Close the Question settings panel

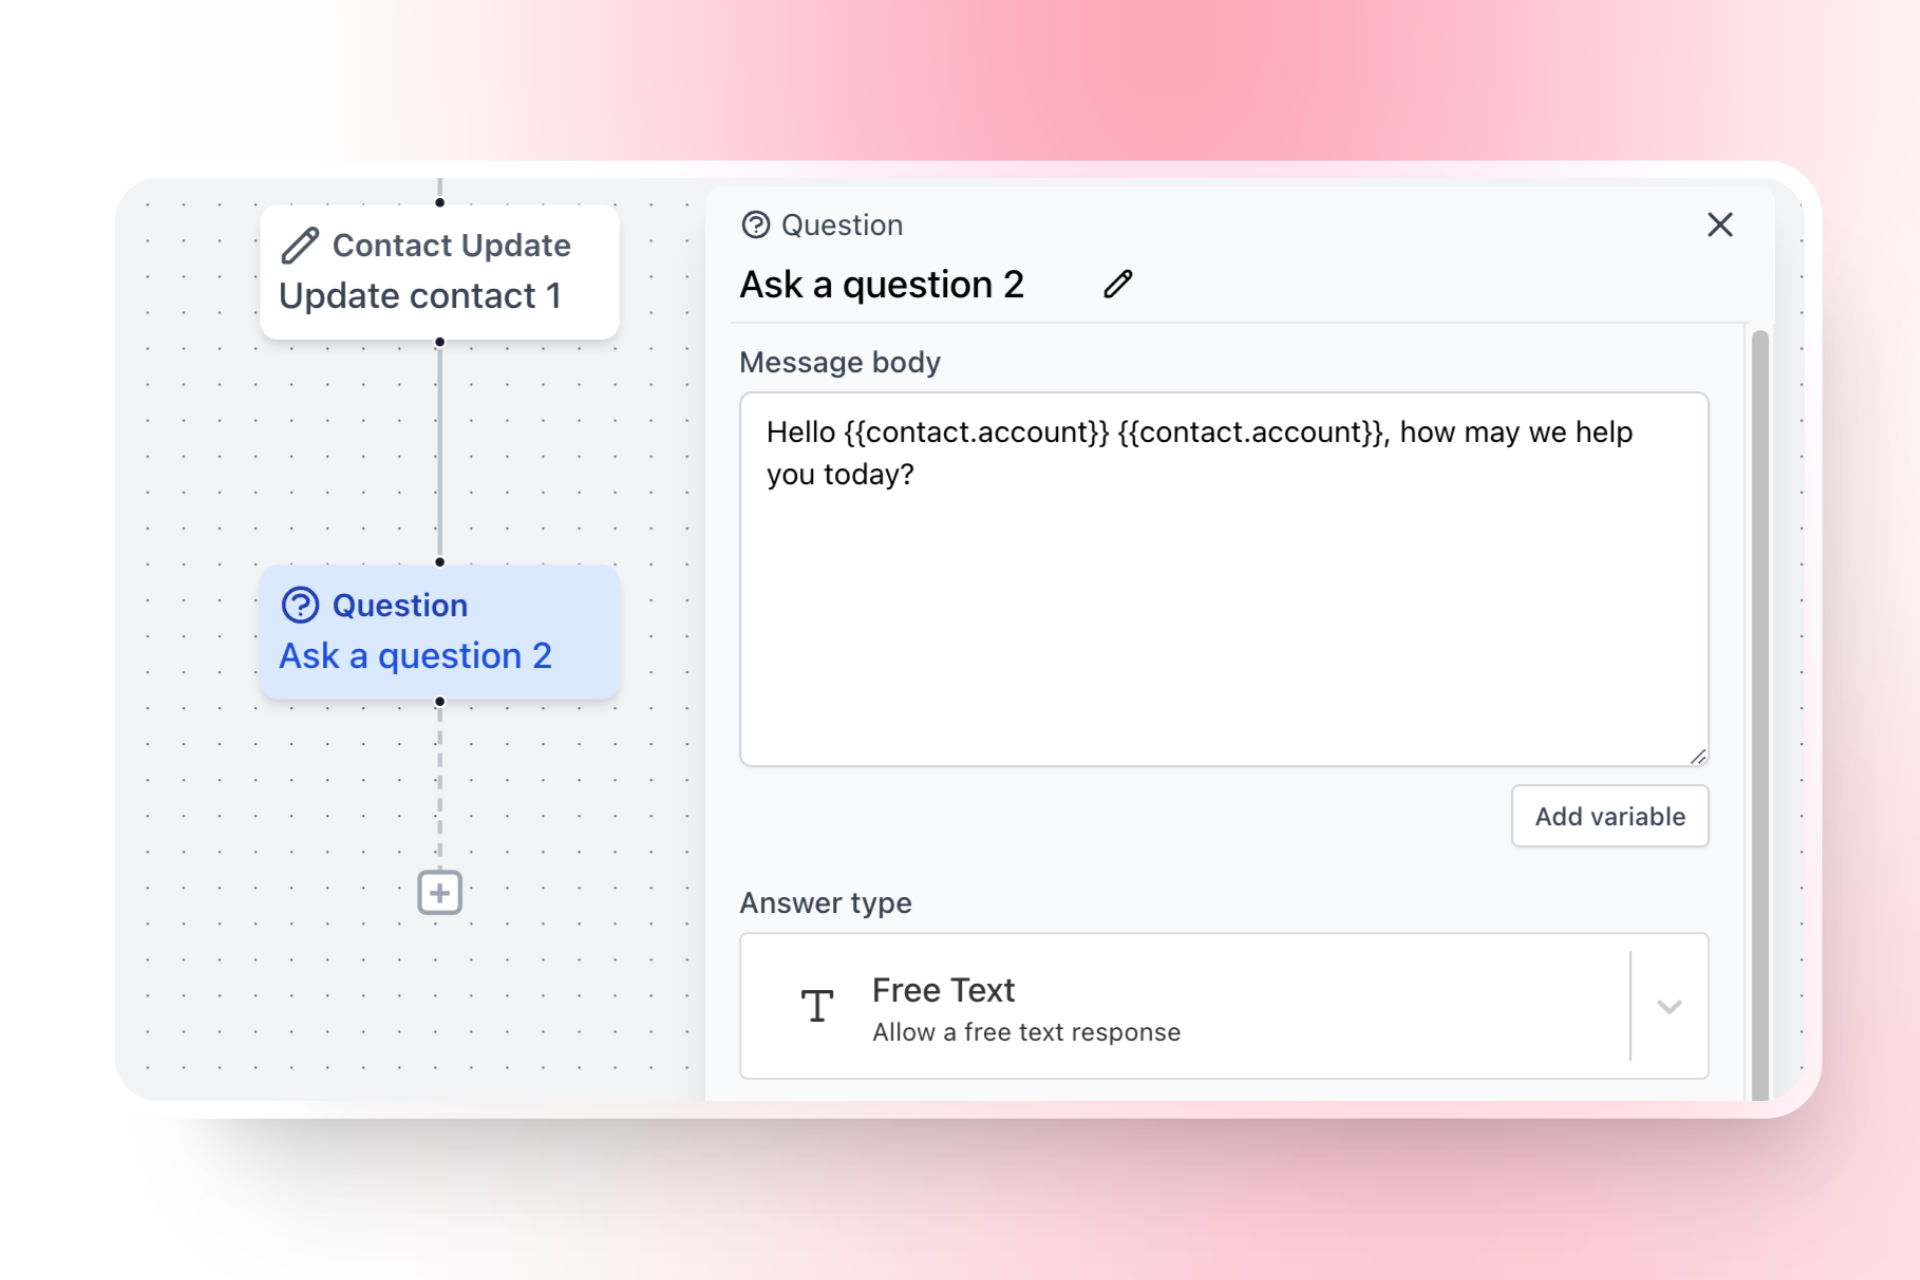coord(1719,225)
